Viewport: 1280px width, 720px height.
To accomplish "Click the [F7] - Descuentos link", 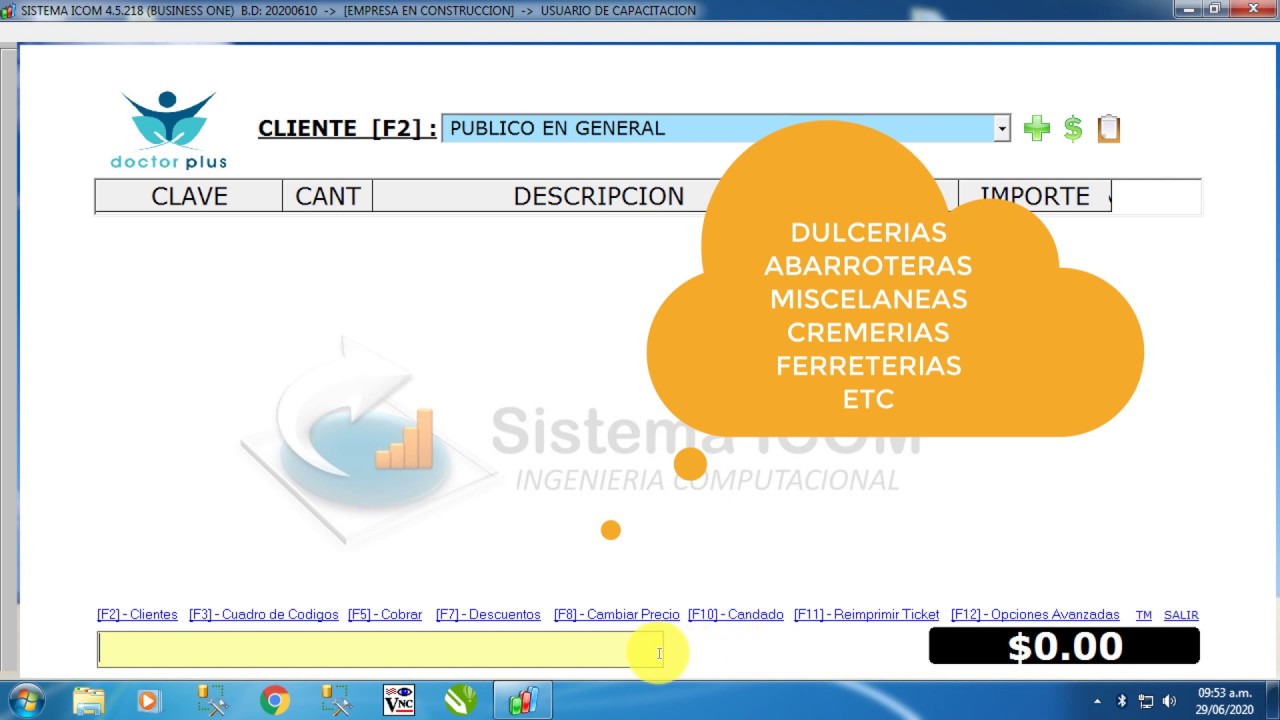I will [488, 615].
